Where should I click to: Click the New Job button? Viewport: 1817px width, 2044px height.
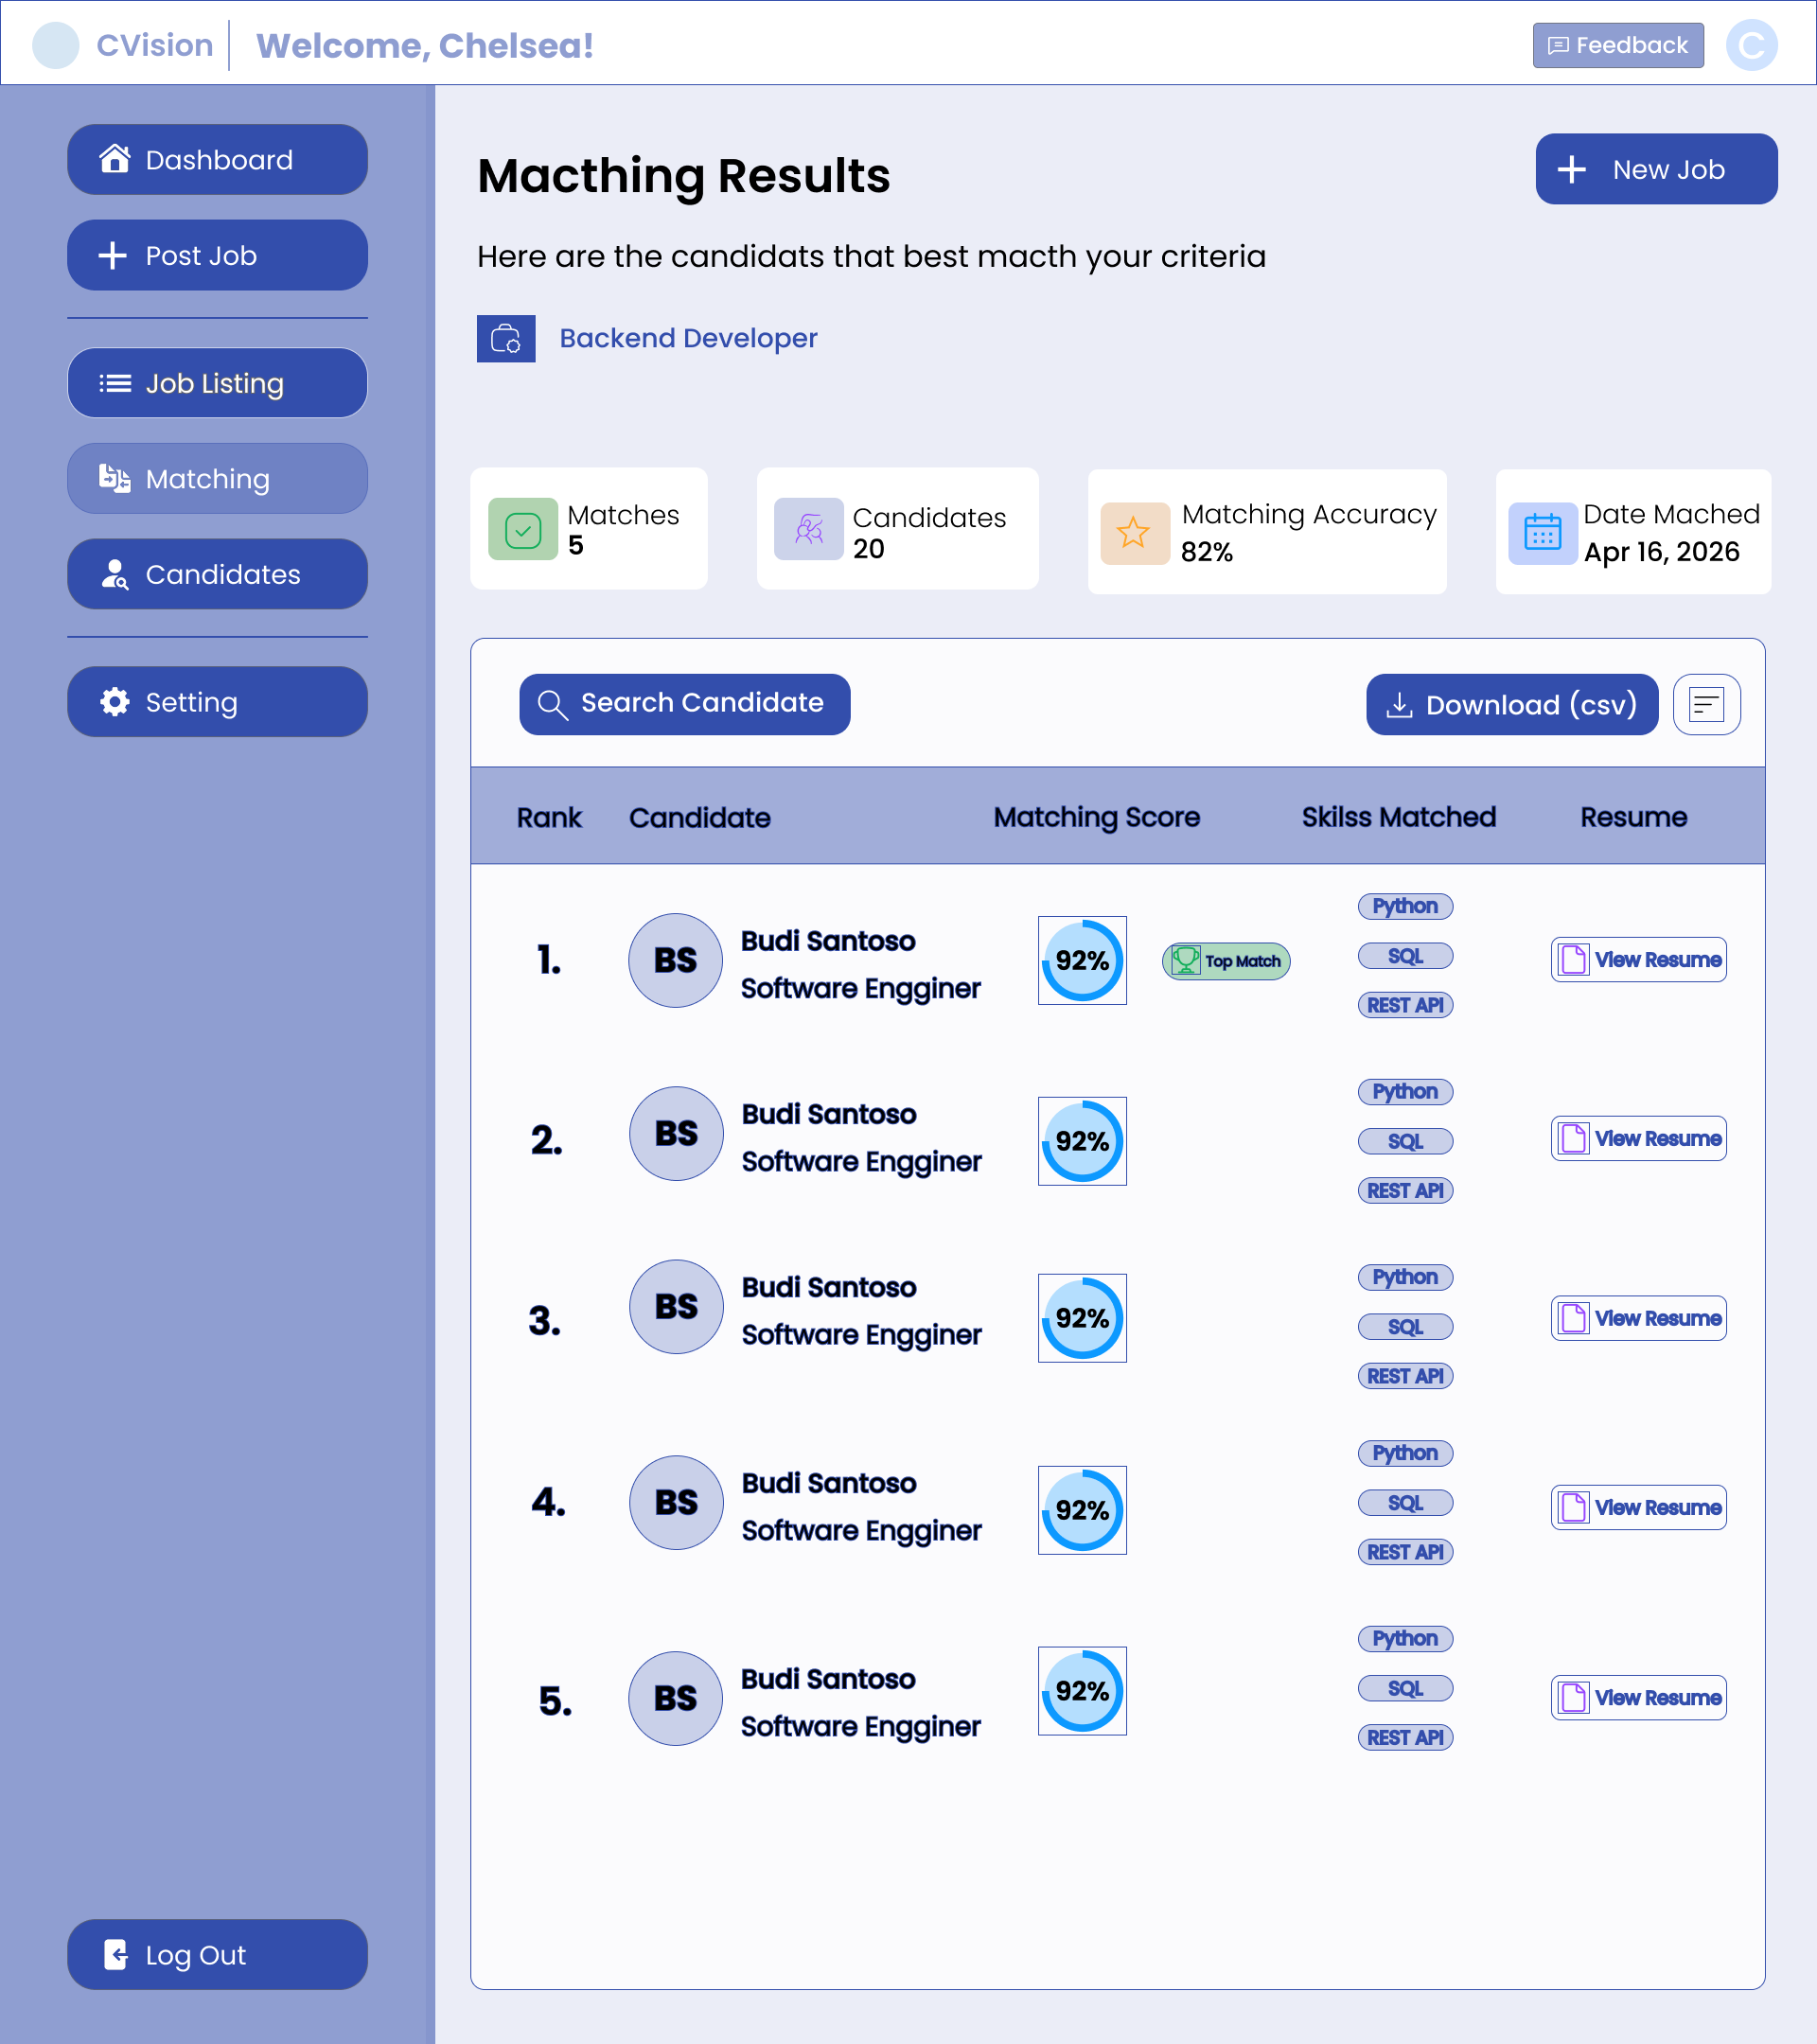[x=1656, y=169]
